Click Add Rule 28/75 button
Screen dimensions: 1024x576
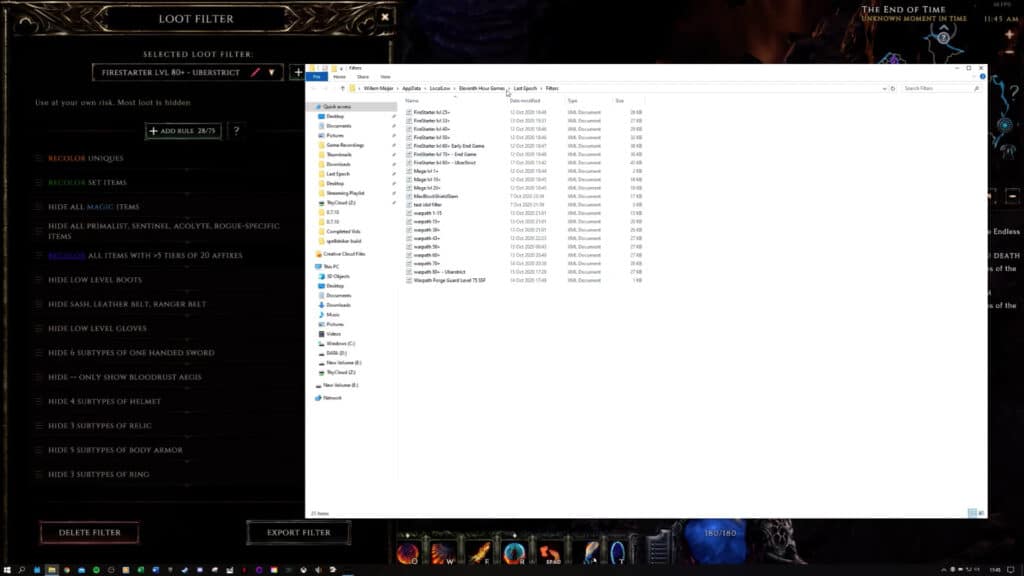click(x=183, y=131)
